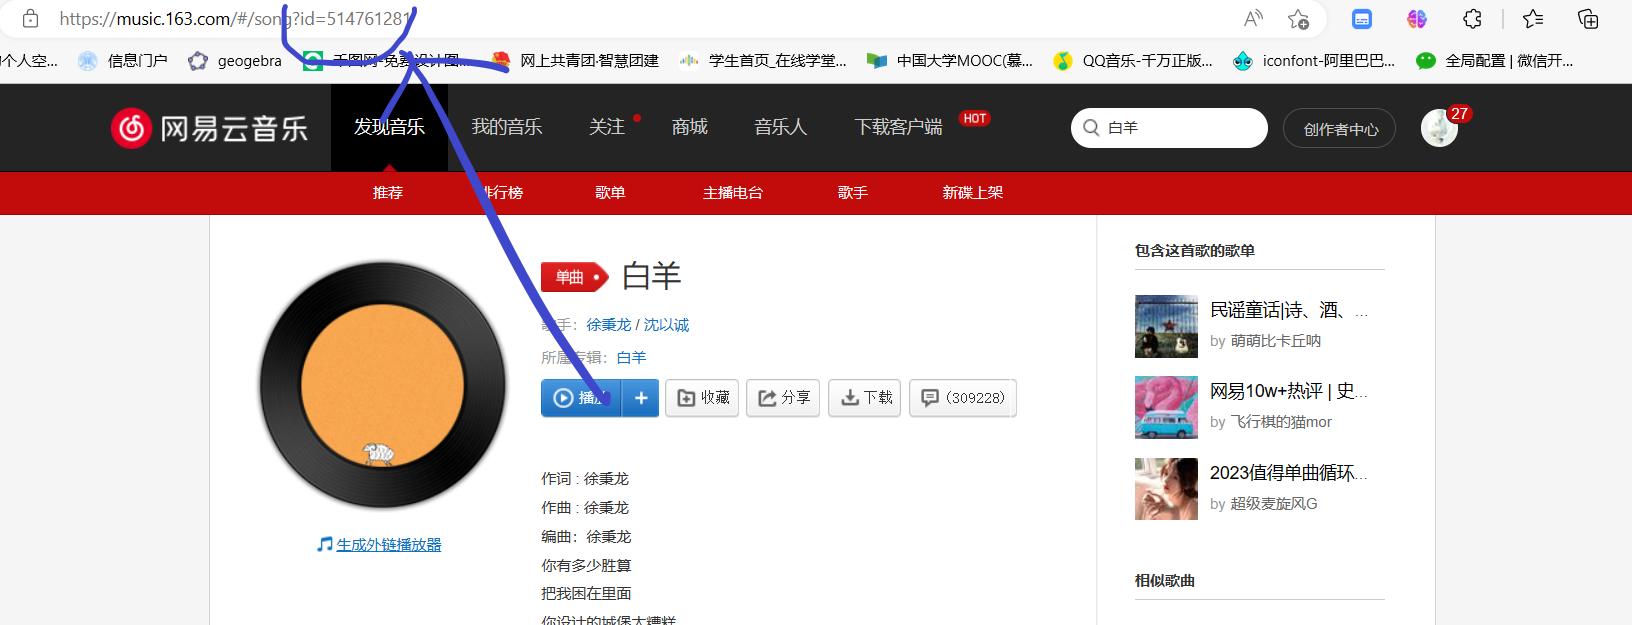The image size is (1632, 625).
Task: Click 生成外链播放器 link
Action: click(388, 545)
